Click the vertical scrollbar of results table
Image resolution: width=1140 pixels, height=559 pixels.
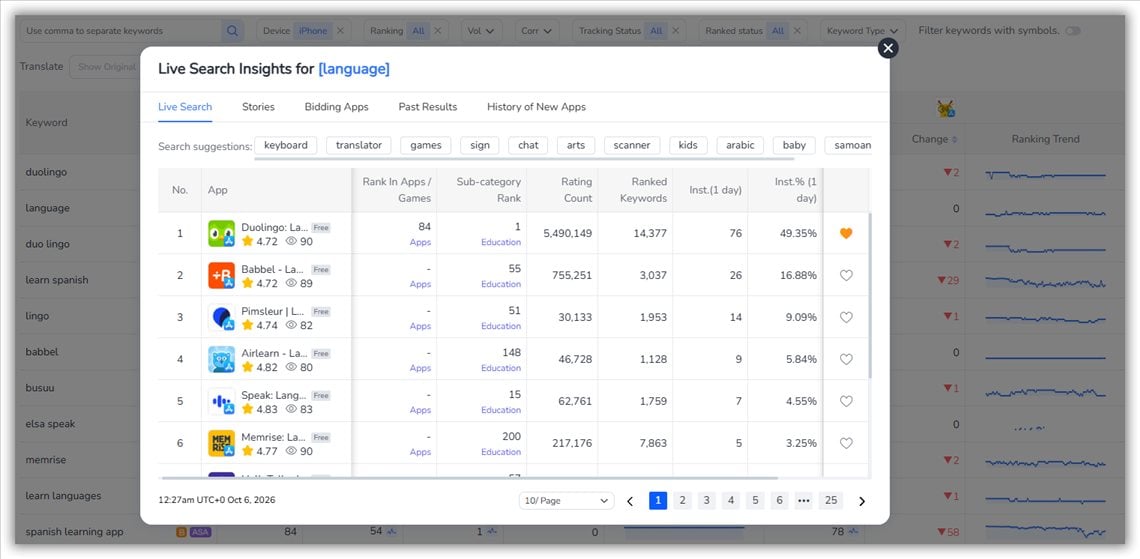coord(870,294)
